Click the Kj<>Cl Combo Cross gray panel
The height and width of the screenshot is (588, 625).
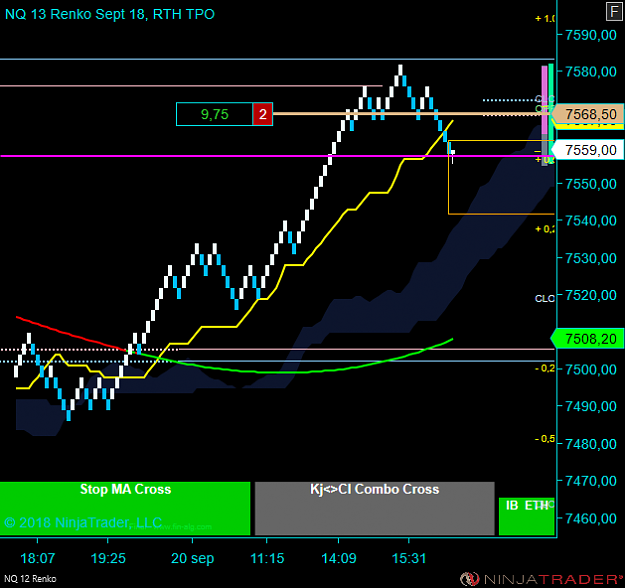pos(375,508)
